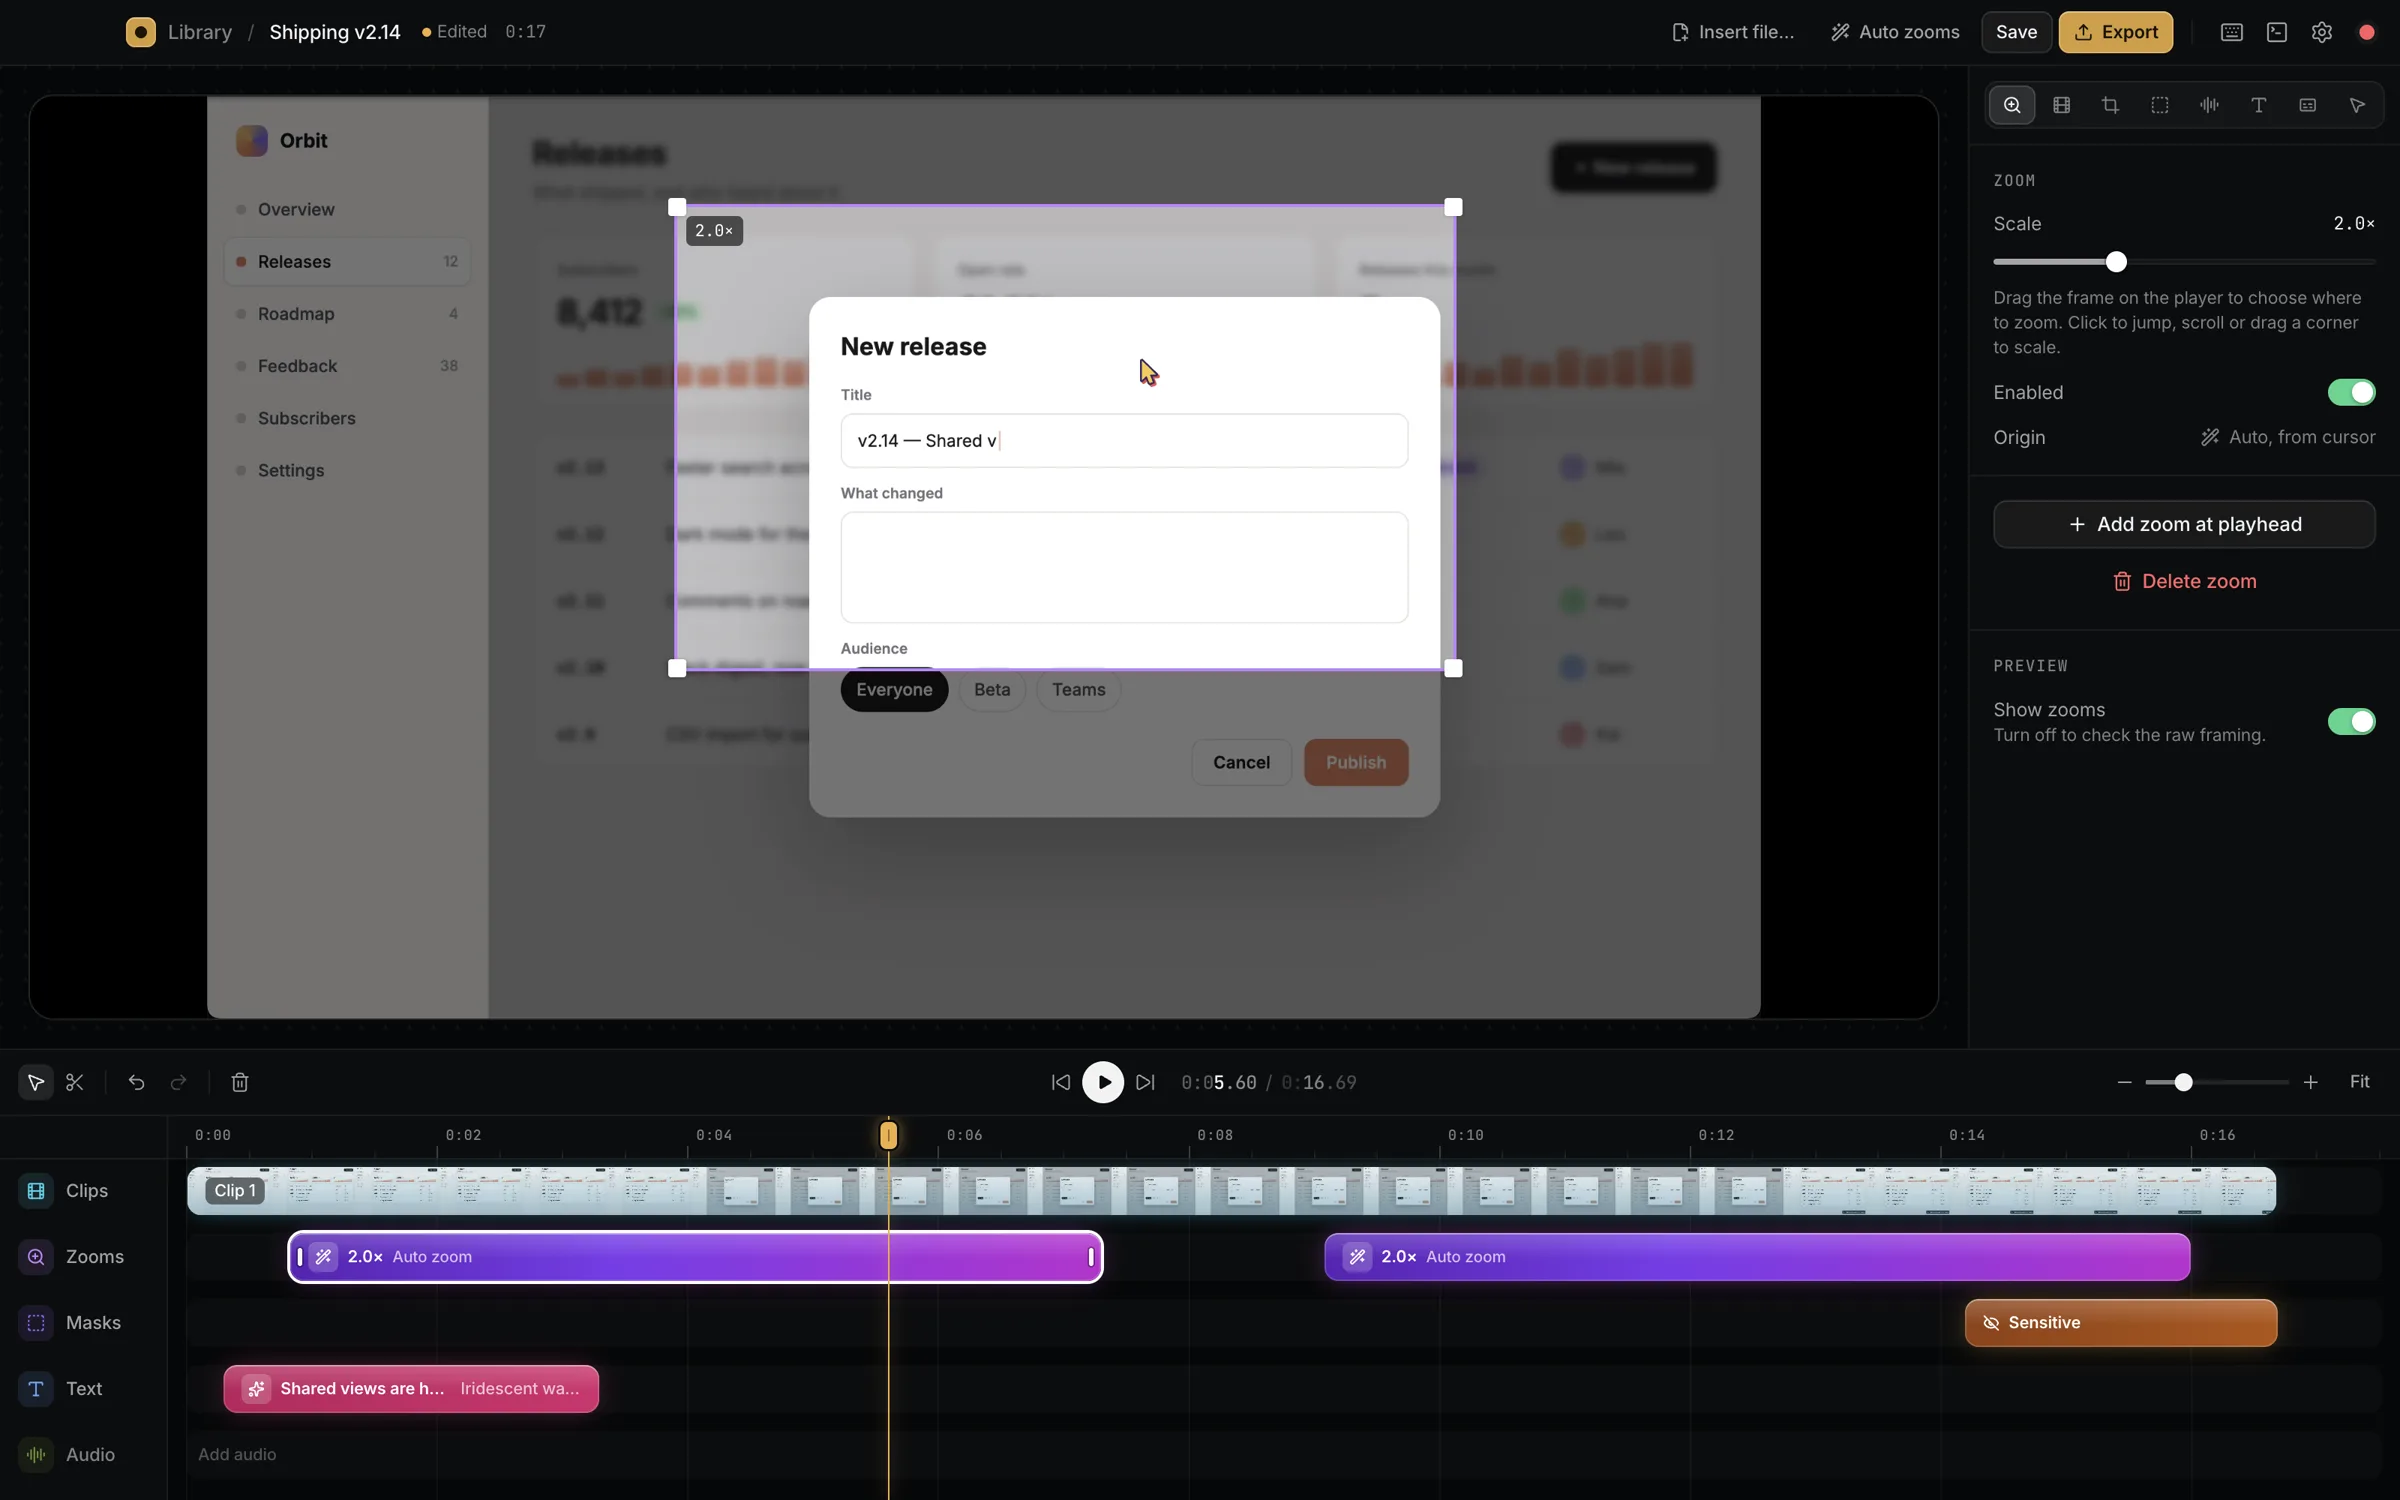Toggle the Show zooms switch
Image resolution: width=2400 pixels, height=1500 pixels.
[x=2350, y=722]
